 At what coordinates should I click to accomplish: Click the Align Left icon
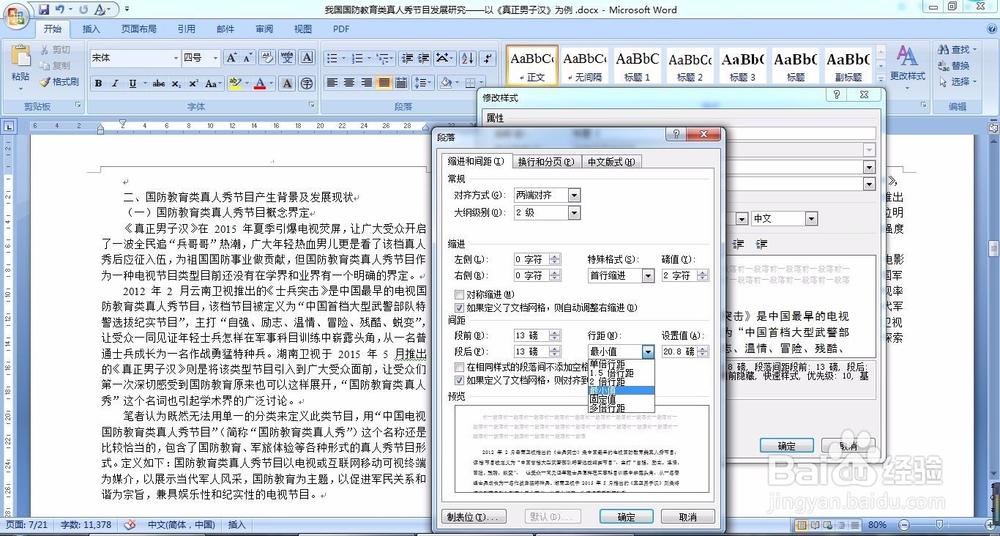point(332,83)
